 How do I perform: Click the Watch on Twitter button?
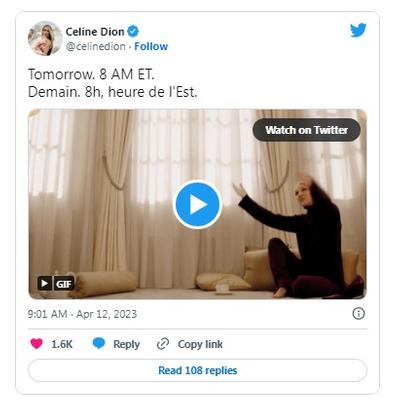307,130
